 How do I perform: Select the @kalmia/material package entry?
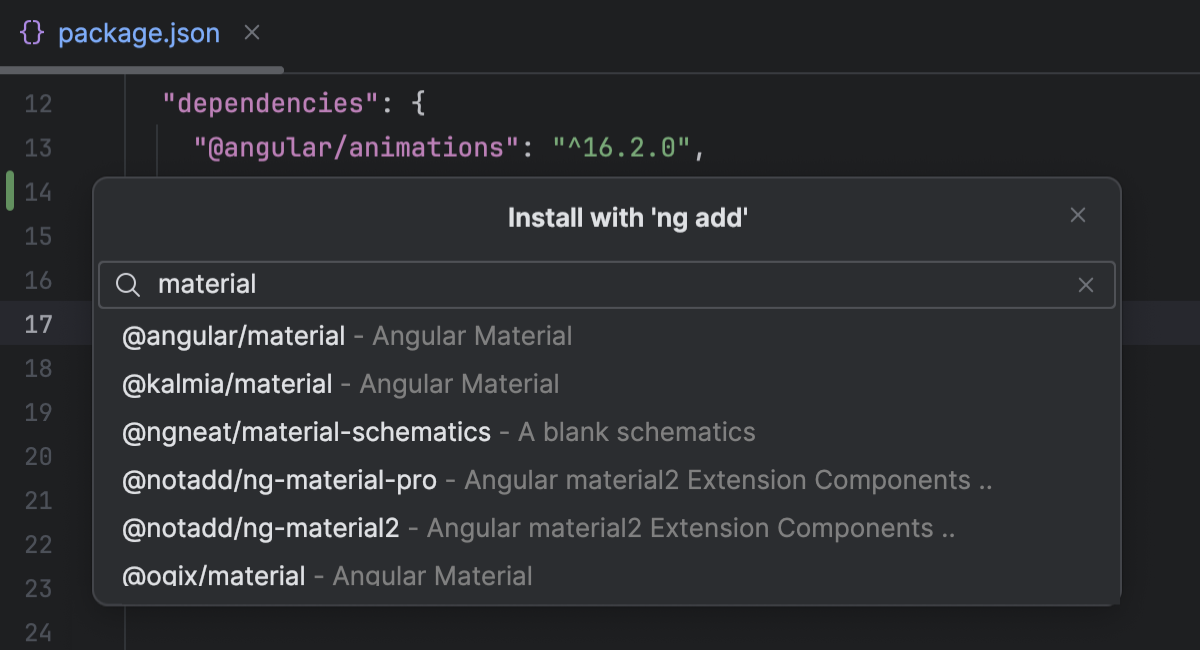[226, 384]
